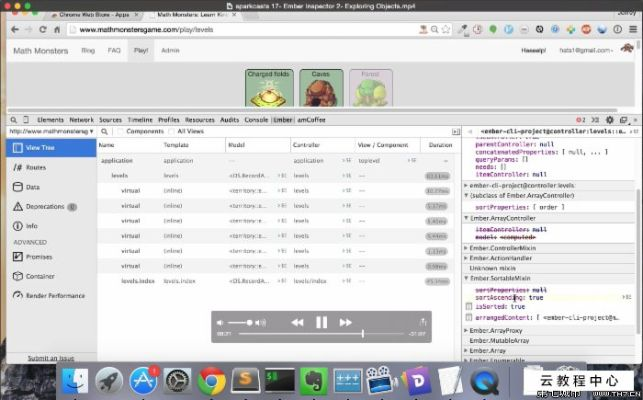Collapse Ember.ArrayController section
Screen dimensions: 643x400
click(x=549, y=218)
